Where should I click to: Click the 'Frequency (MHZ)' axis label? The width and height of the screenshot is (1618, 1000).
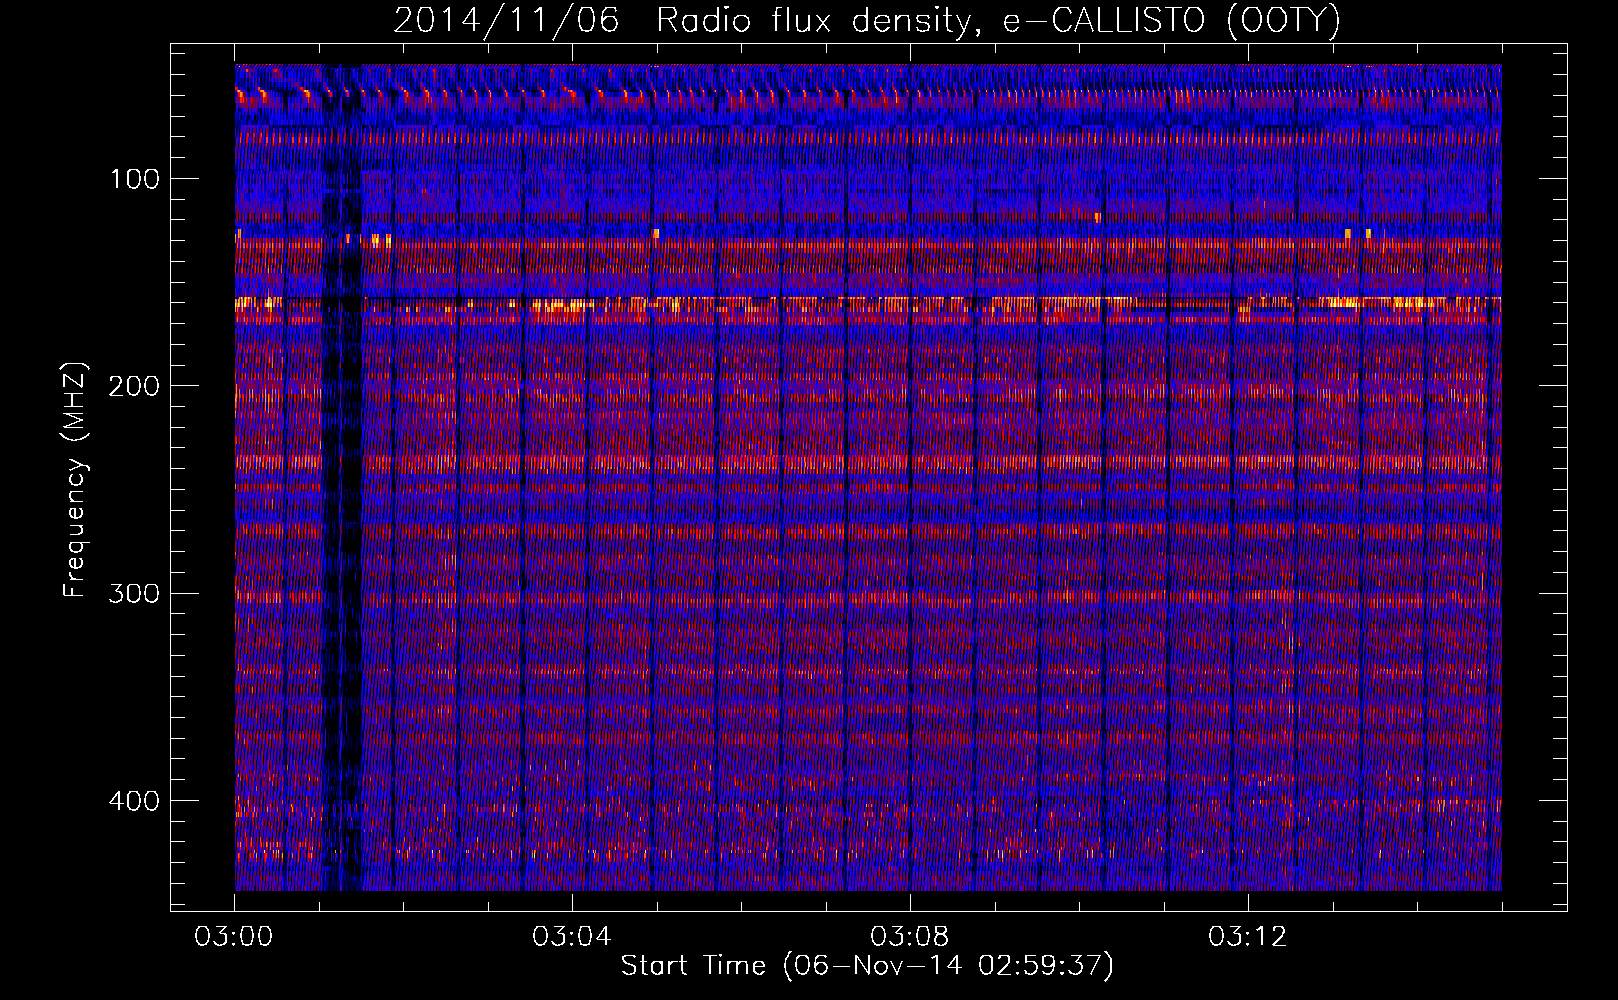click(x=75, y=479)
